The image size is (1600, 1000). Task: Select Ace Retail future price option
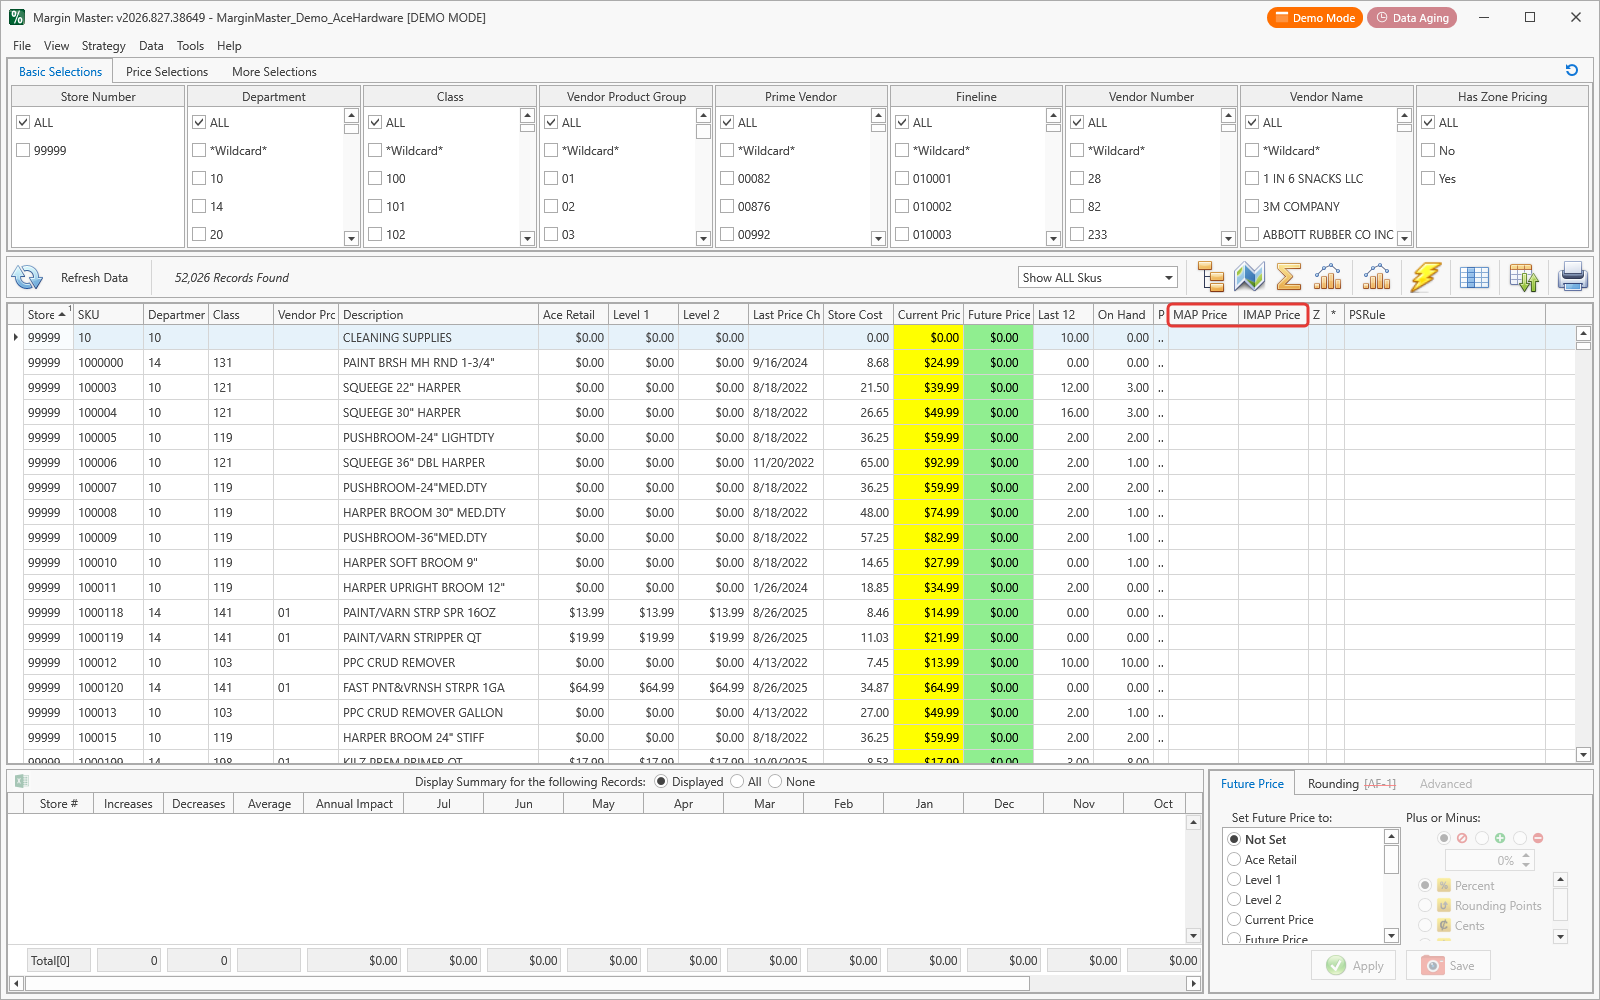1234,860
